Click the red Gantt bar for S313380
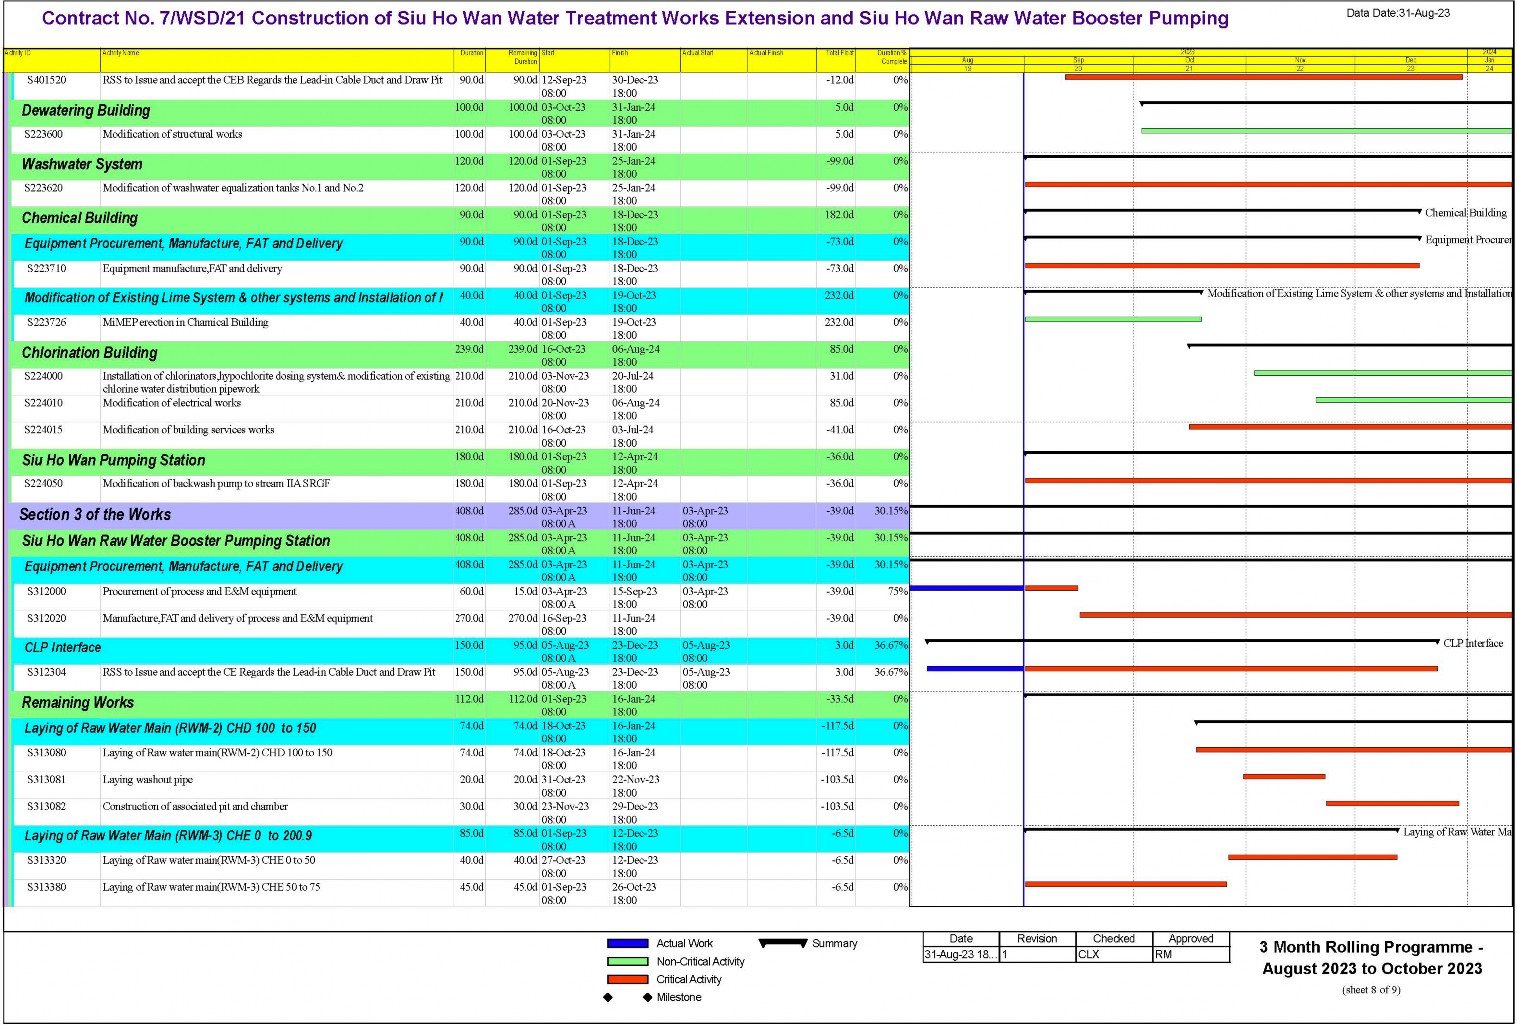This screenshot has height=1025, width=1517. pyautogui.click(x=1126, y=884)
